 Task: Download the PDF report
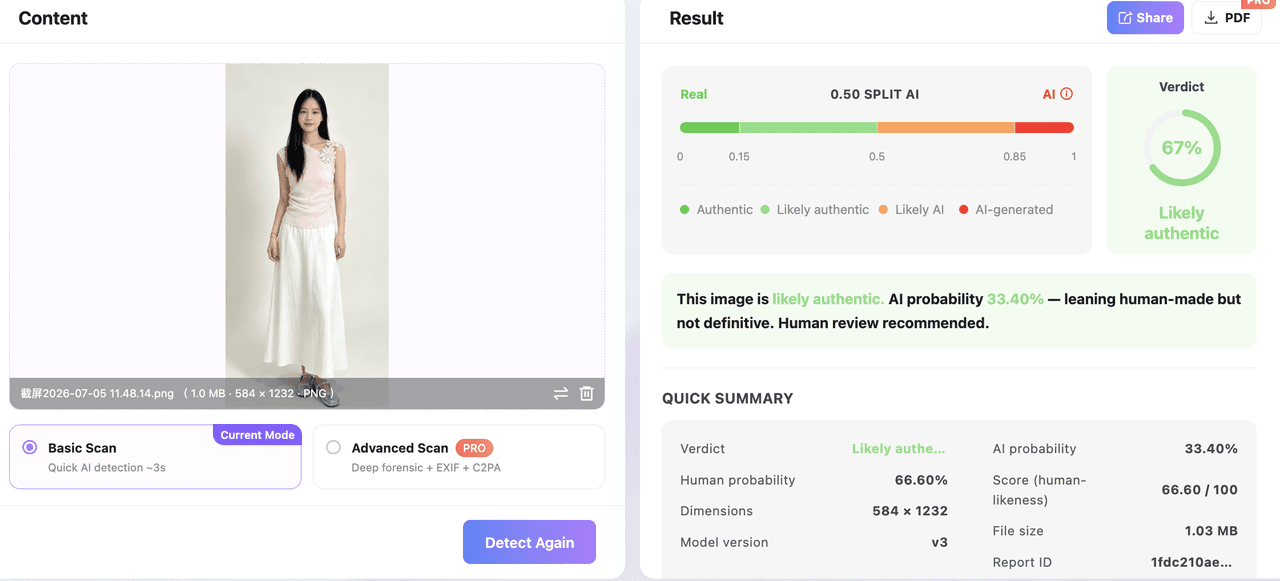1227,18
